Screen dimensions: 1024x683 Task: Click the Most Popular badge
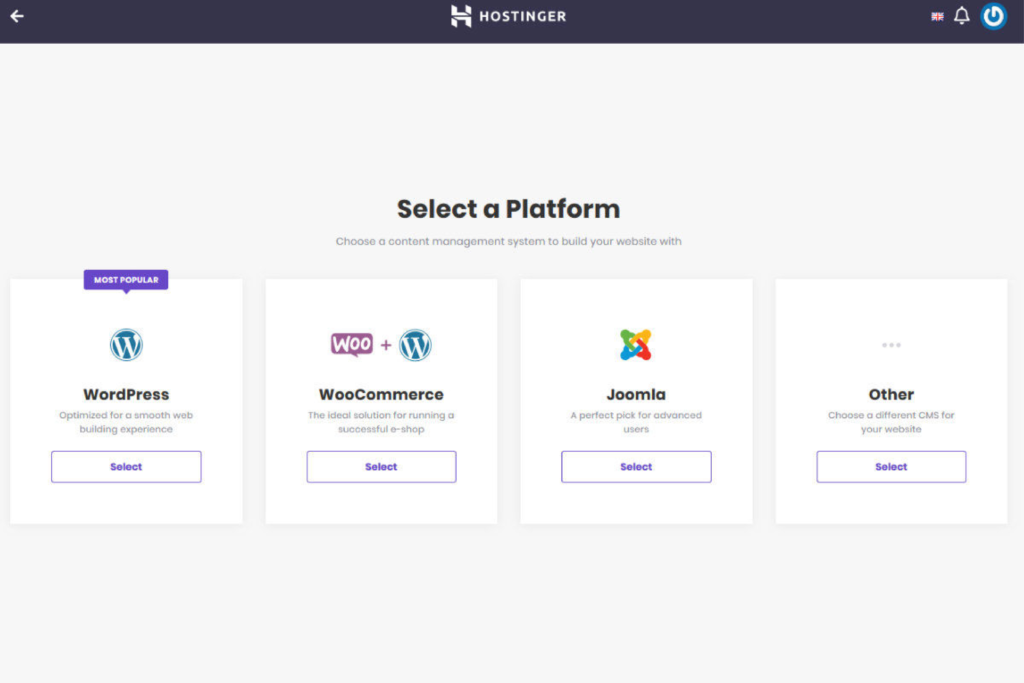click(x=126, y=280)
